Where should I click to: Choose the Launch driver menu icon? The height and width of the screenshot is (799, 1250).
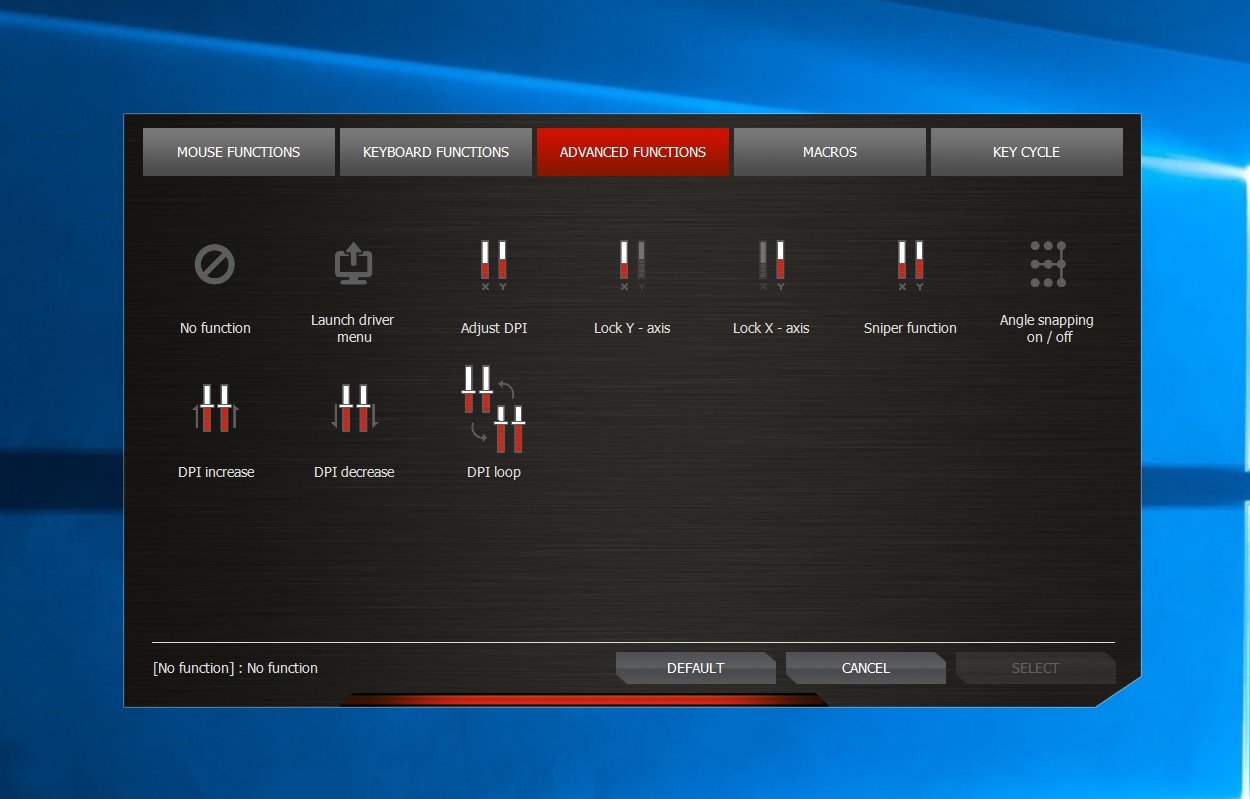pyautogui.click(x=353, y=265)
